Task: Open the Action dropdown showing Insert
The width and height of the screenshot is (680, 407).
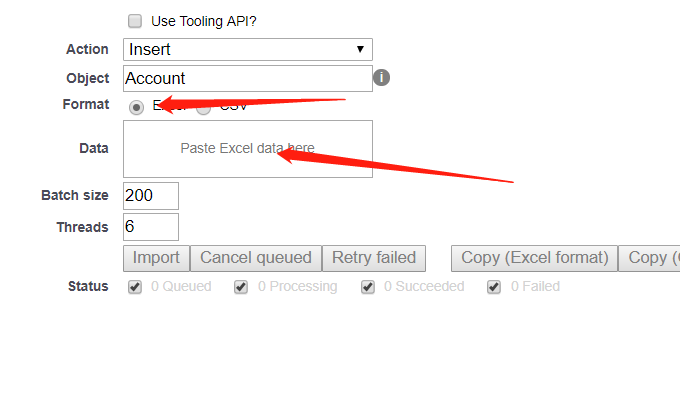Action: click(247, 49)
